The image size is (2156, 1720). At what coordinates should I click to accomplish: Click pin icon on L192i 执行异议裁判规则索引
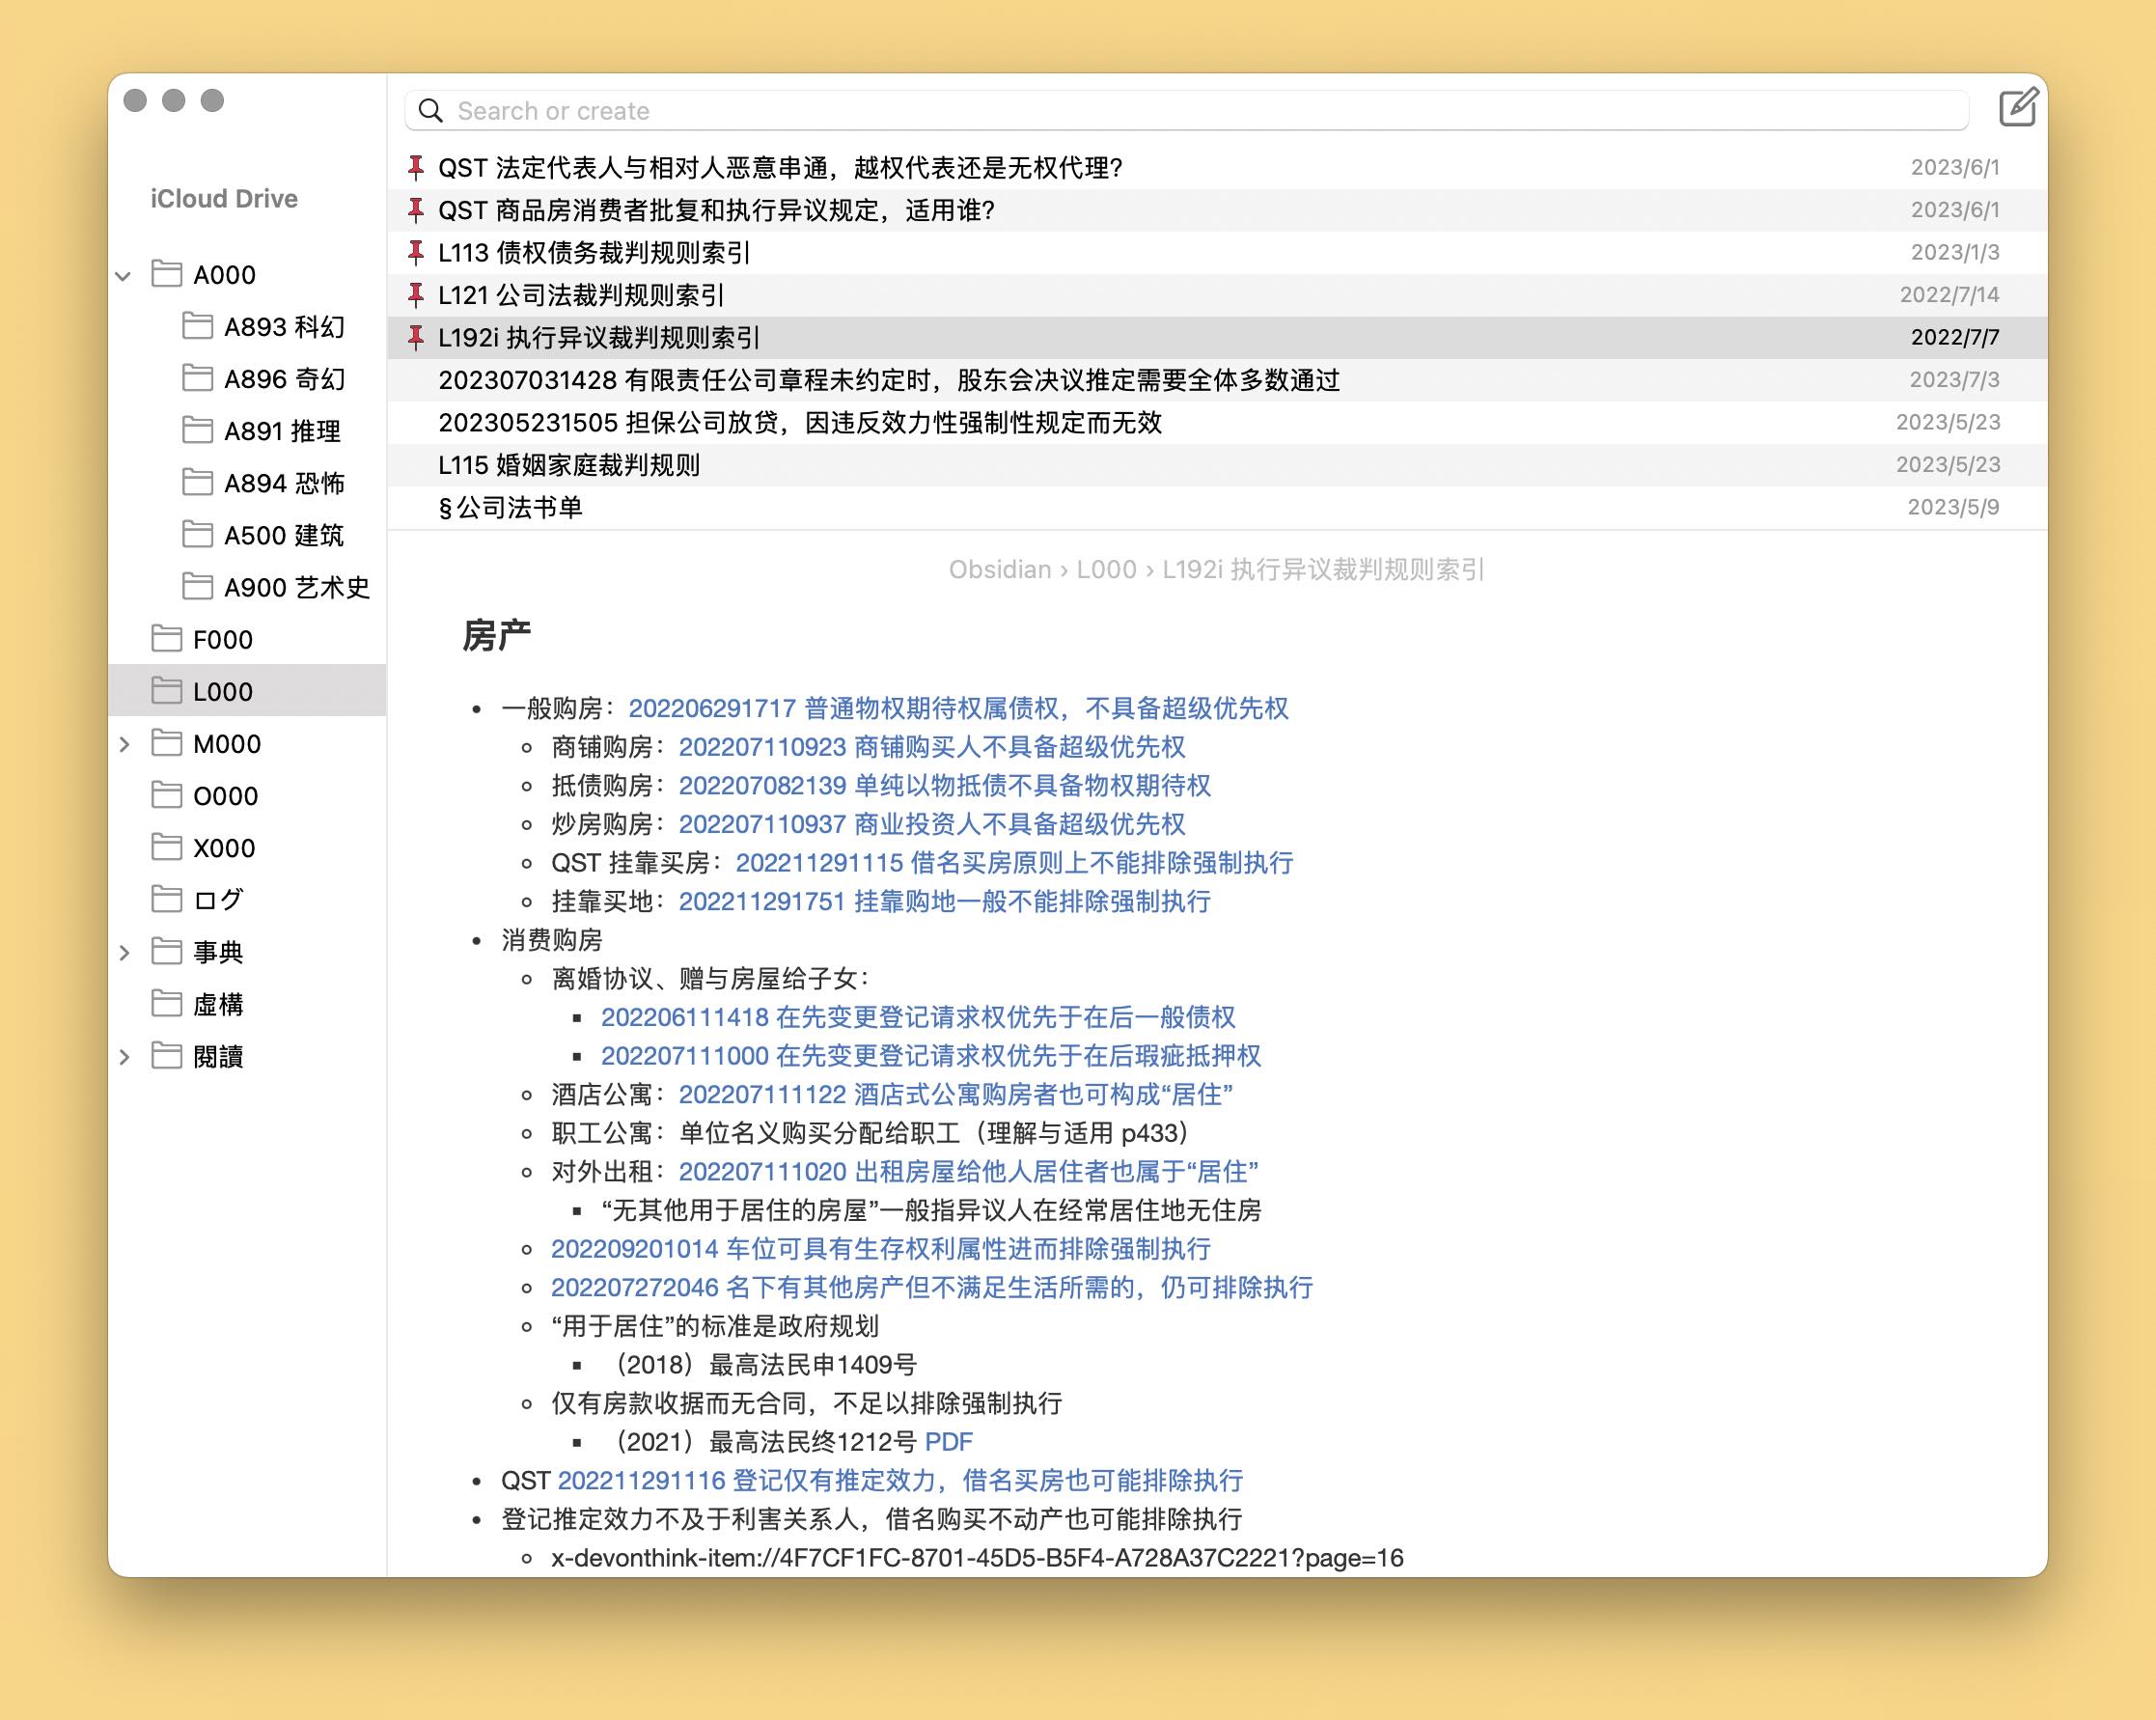coord(416,338)
